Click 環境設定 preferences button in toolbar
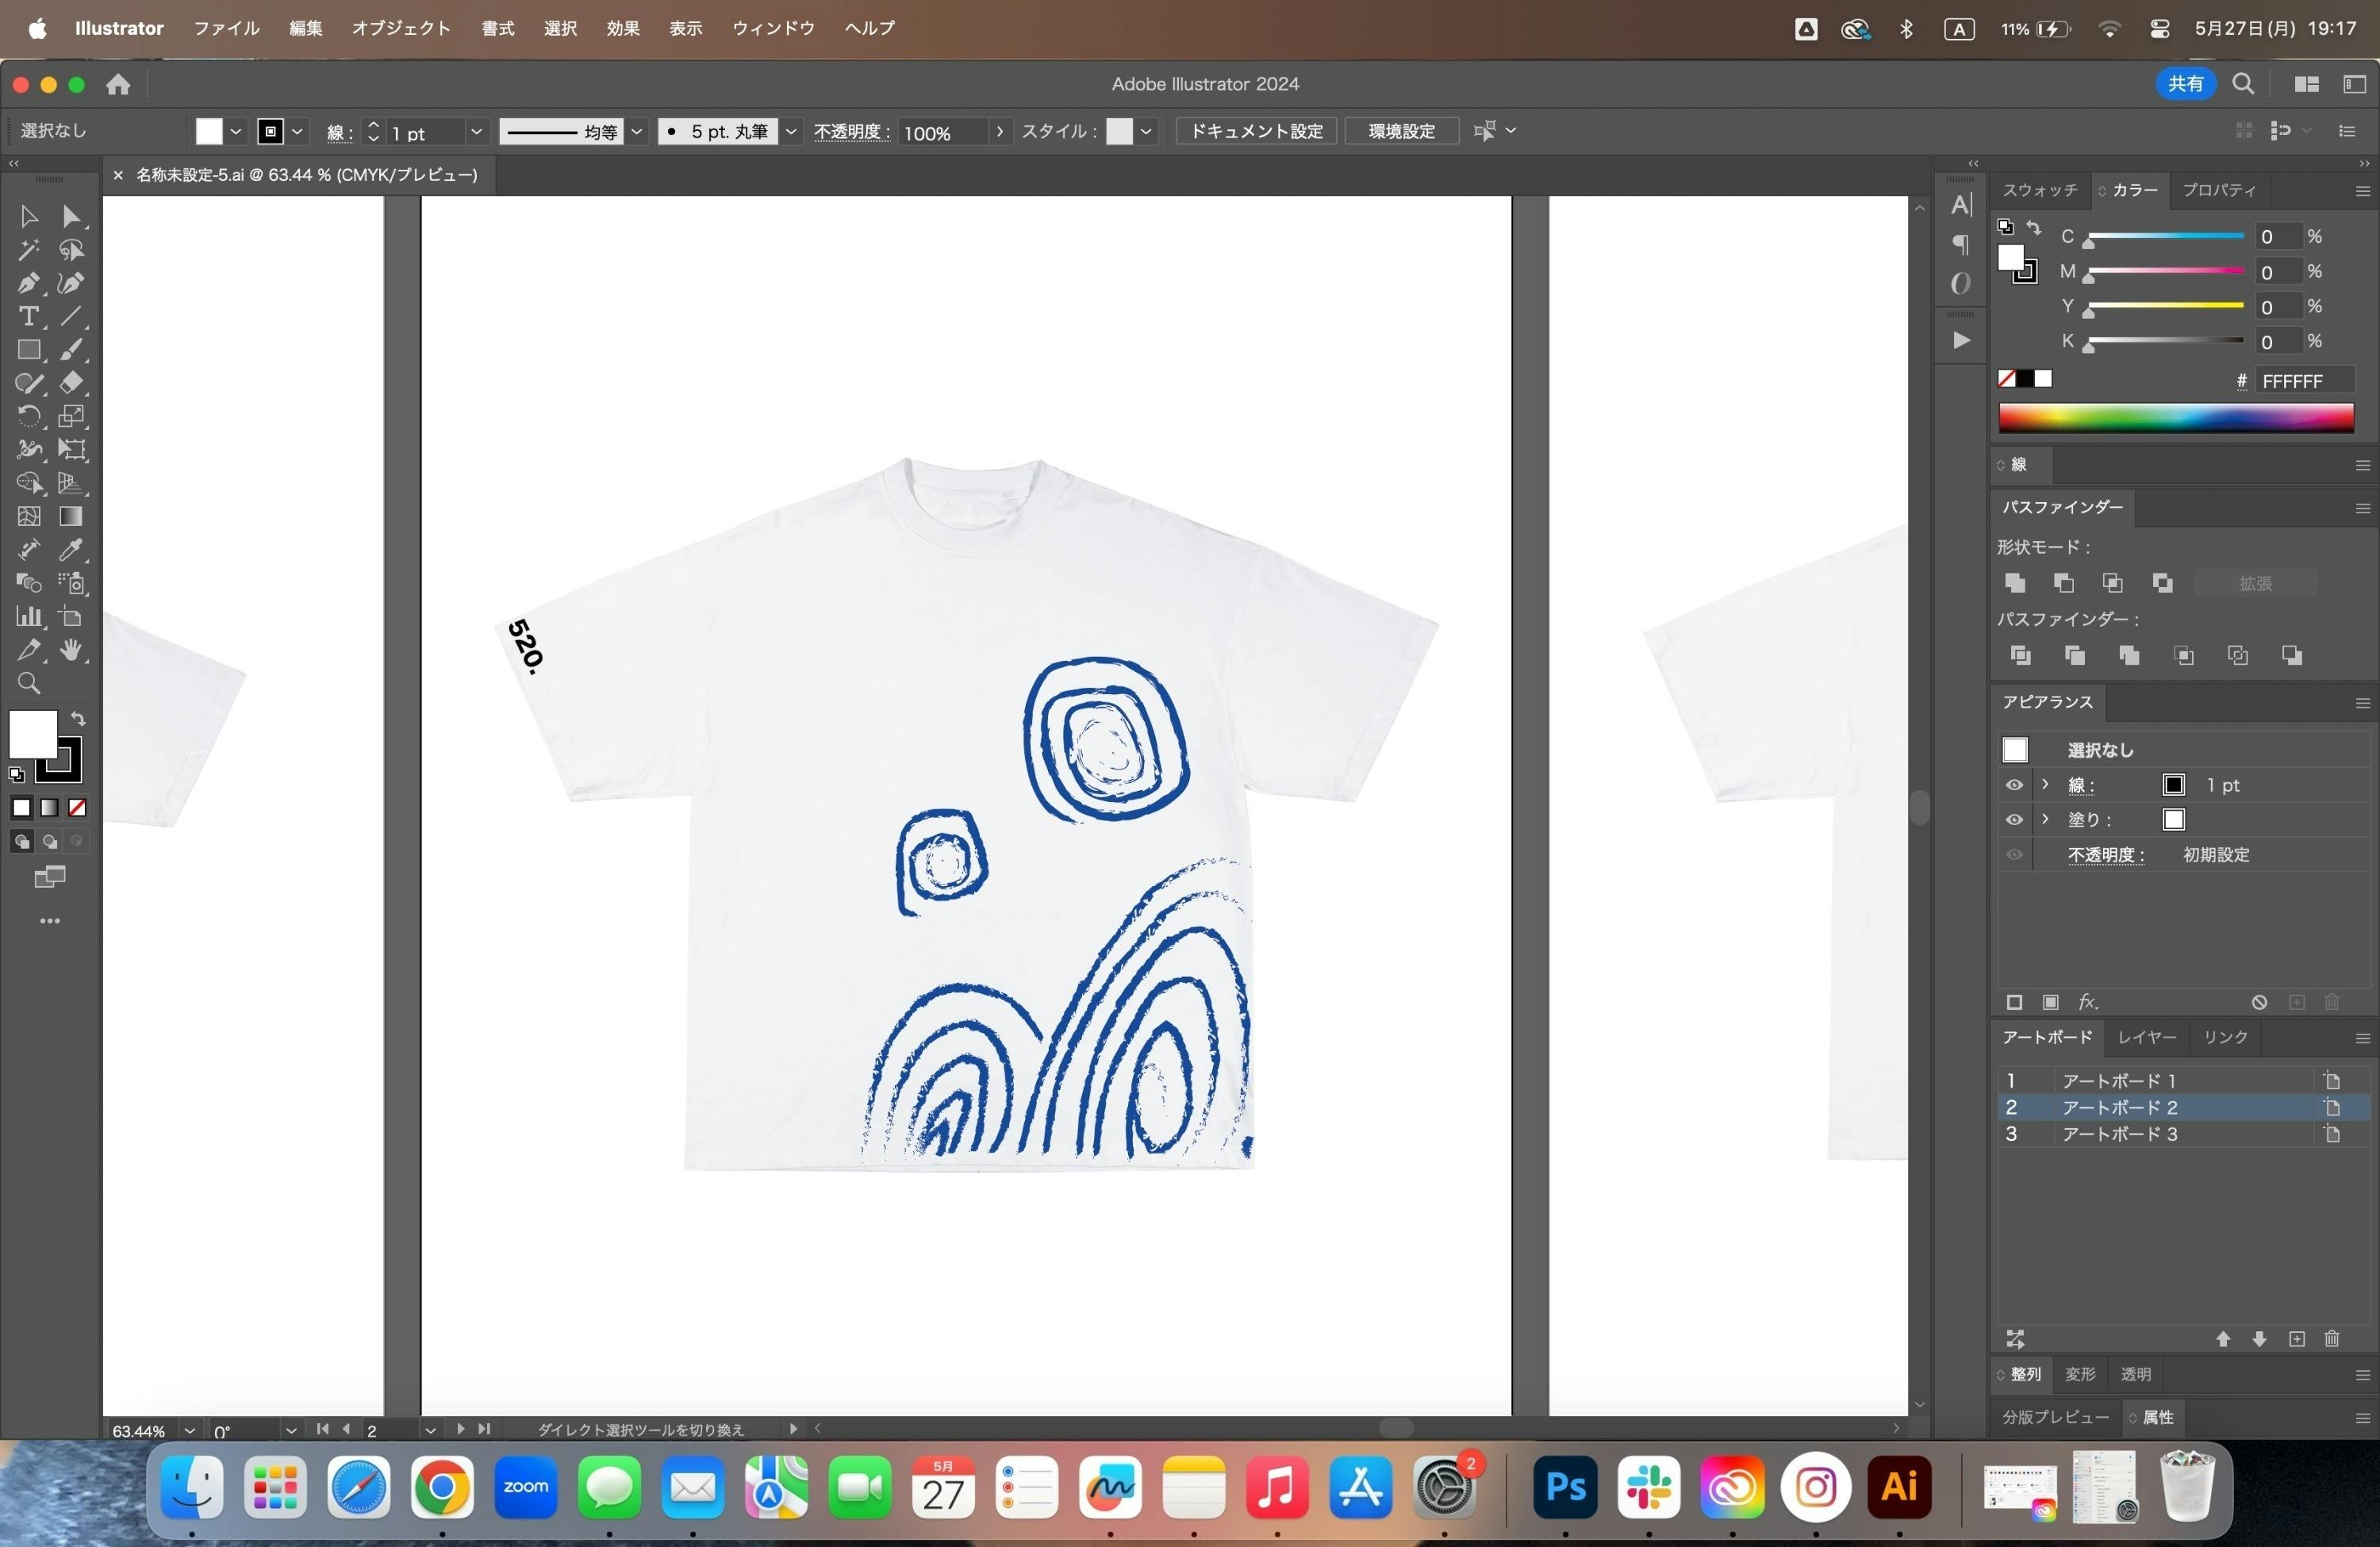This screenshot has height=1547, width=2380. coord(1398,130)
